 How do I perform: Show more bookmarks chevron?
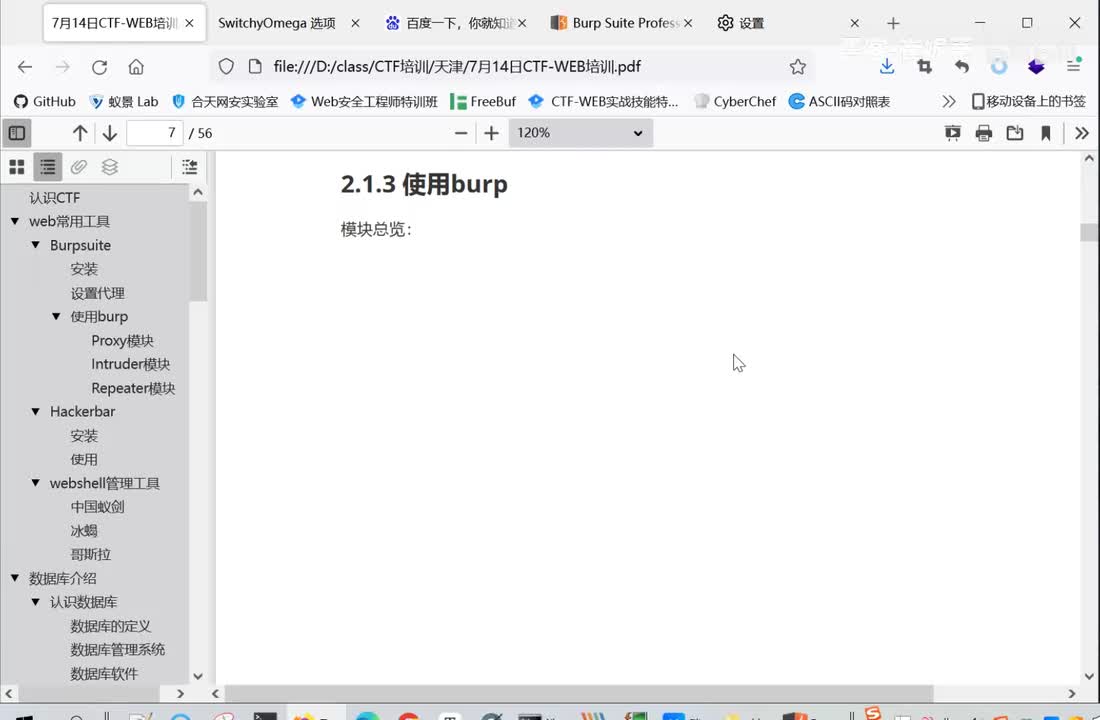coord(948,102)
